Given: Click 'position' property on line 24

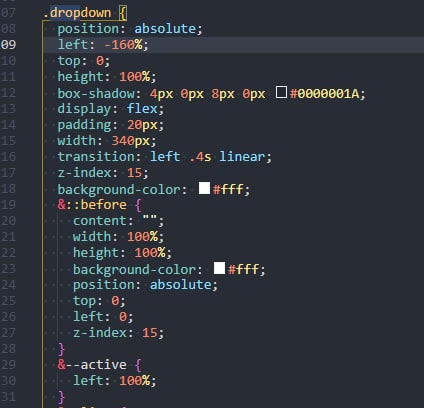Looking at the screenshot, I should 103,285.
